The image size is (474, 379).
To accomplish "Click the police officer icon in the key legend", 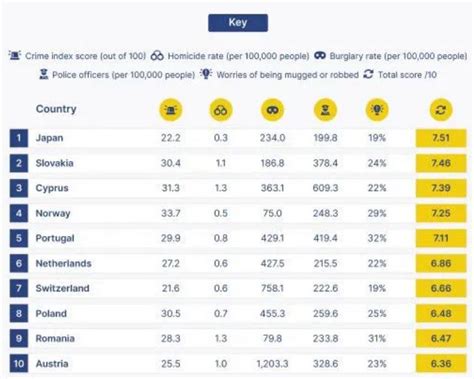I will (x=44, y=74).
